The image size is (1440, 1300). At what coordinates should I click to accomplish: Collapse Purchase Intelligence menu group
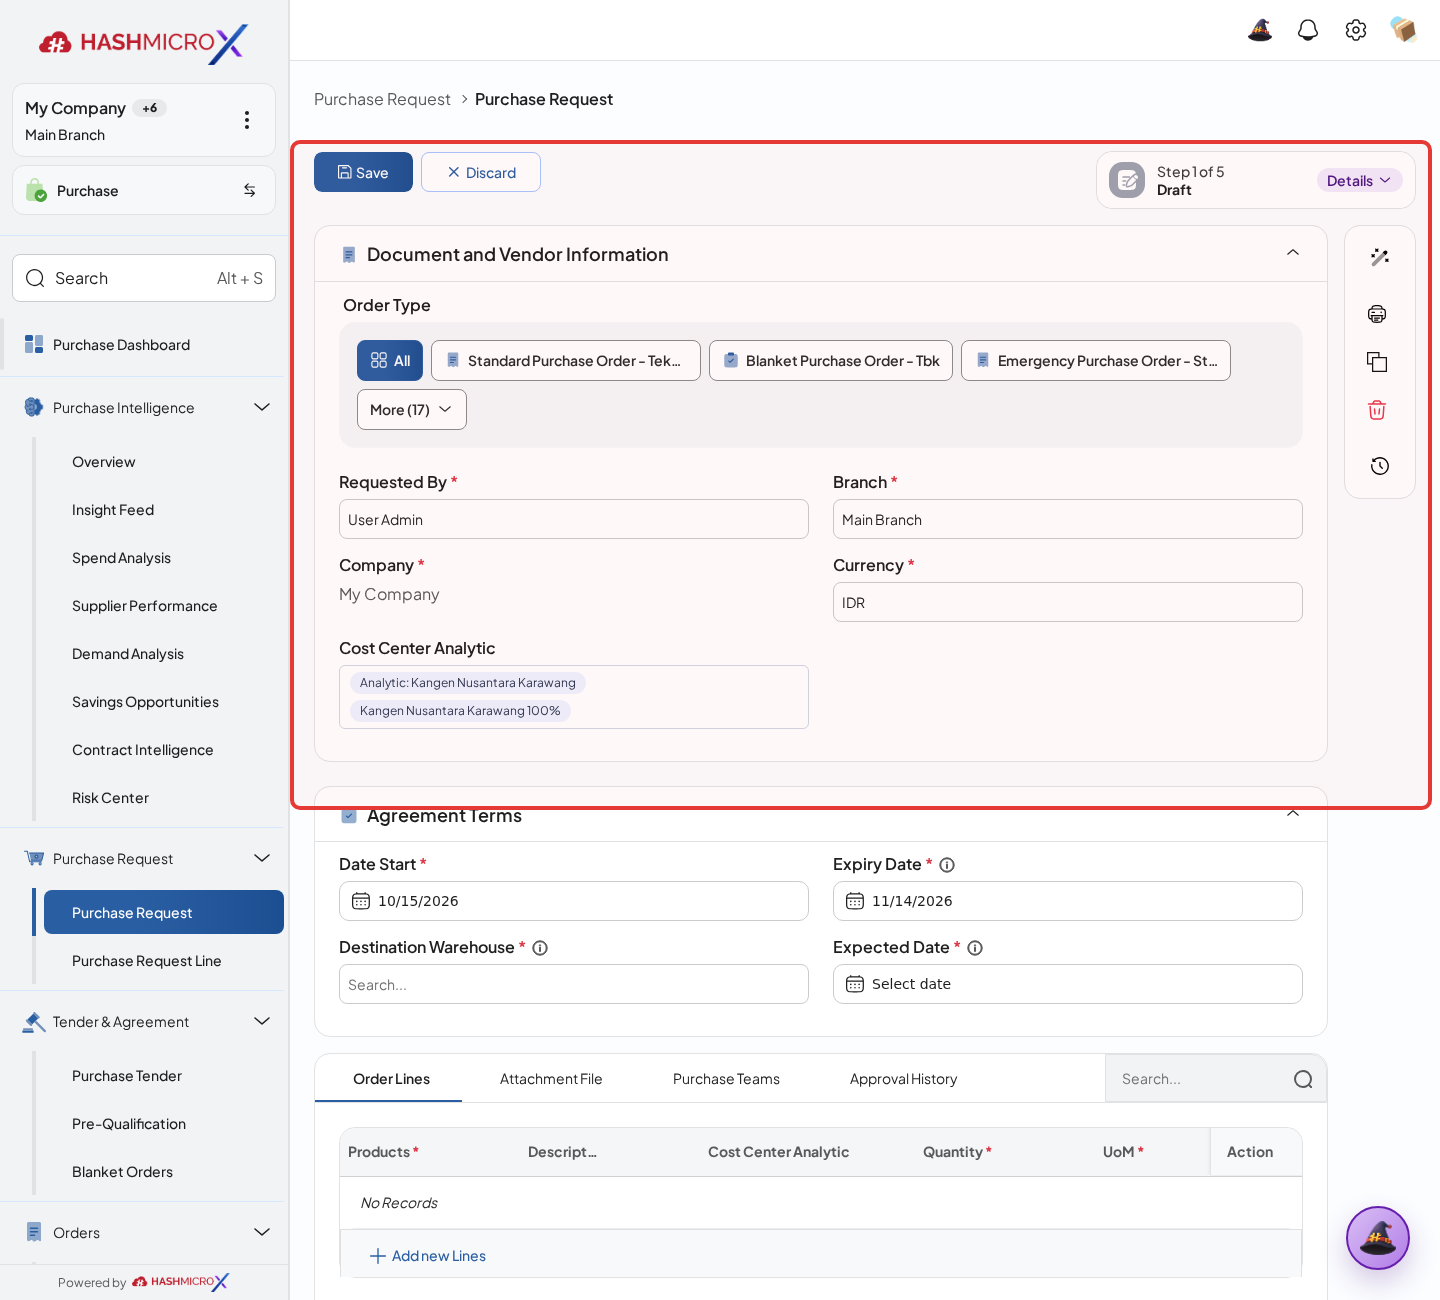click(x=262, y=407)
